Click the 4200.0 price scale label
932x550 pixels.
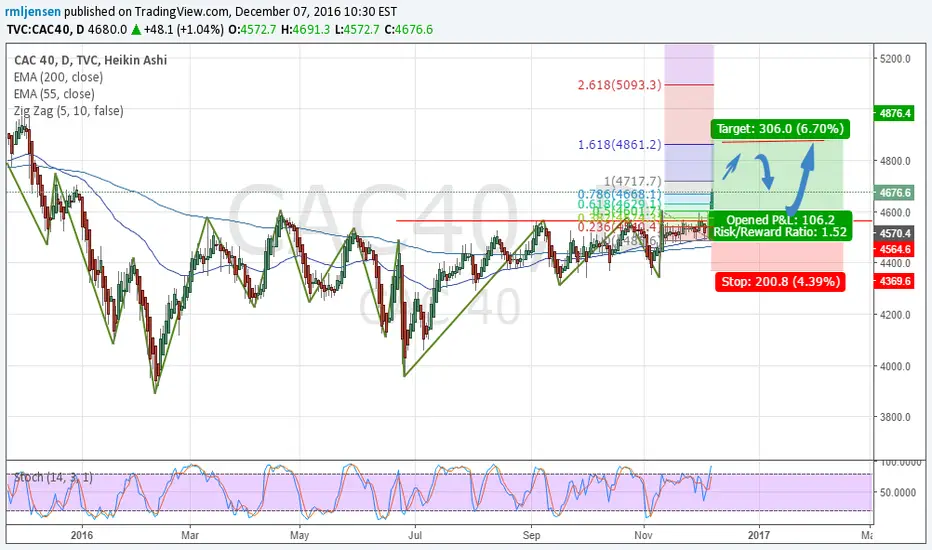point(895,315)
